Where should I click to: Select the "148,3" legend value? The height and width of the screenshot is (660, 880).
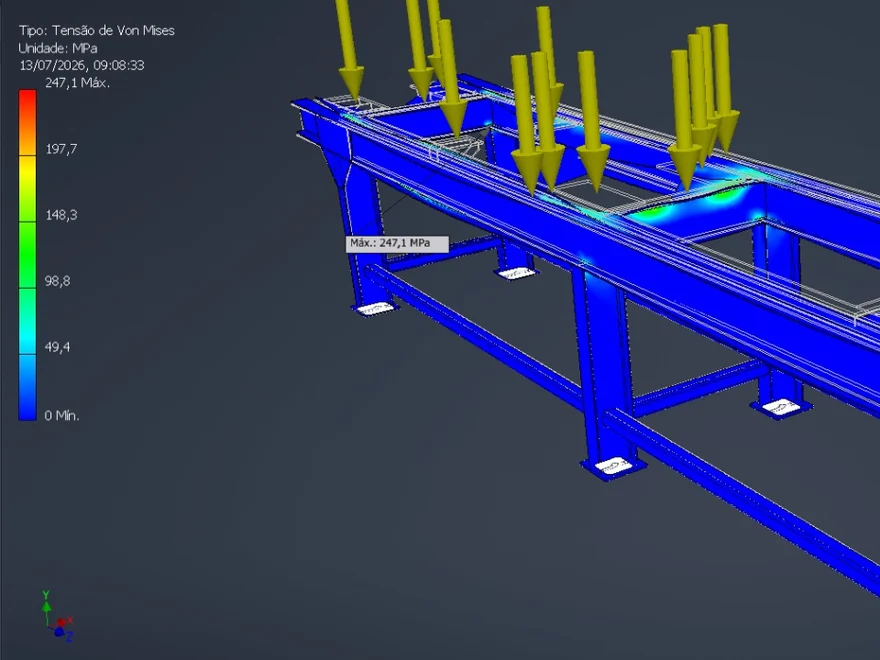61,215
